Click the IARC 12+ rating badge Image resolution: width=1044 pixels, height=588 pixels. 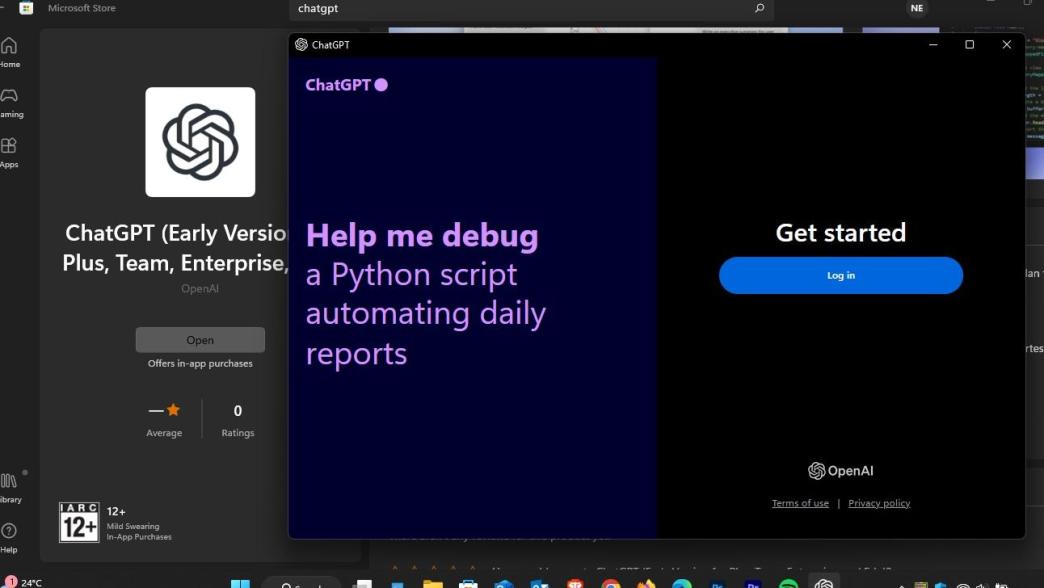(x=79, y=522)
